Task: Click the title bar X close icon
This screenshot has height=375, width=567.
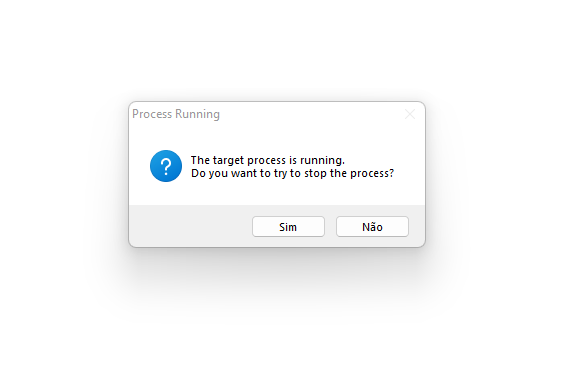Action: tap(410, 114)
